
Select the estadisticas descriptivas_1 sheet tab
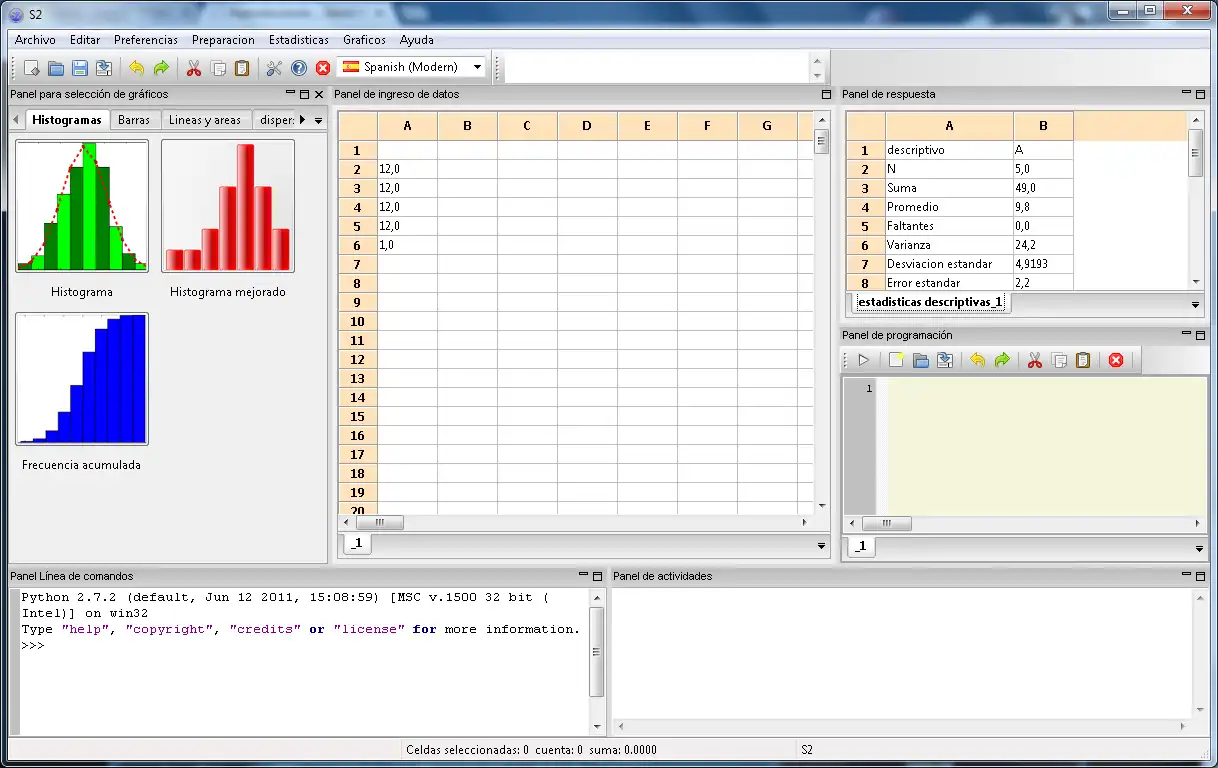click(x=930, y=302)
